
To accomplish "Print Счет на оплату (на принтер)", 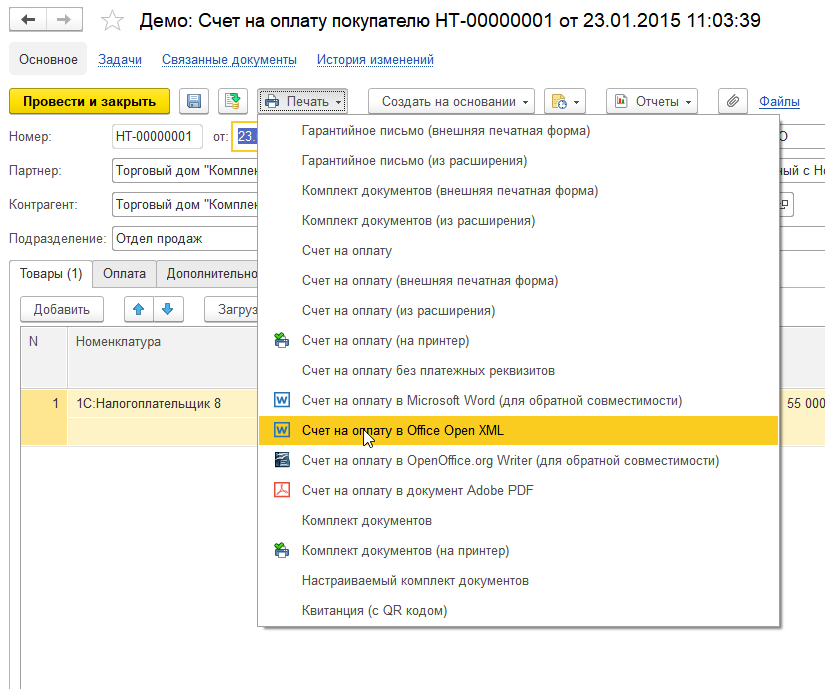I will coord(385,340).
